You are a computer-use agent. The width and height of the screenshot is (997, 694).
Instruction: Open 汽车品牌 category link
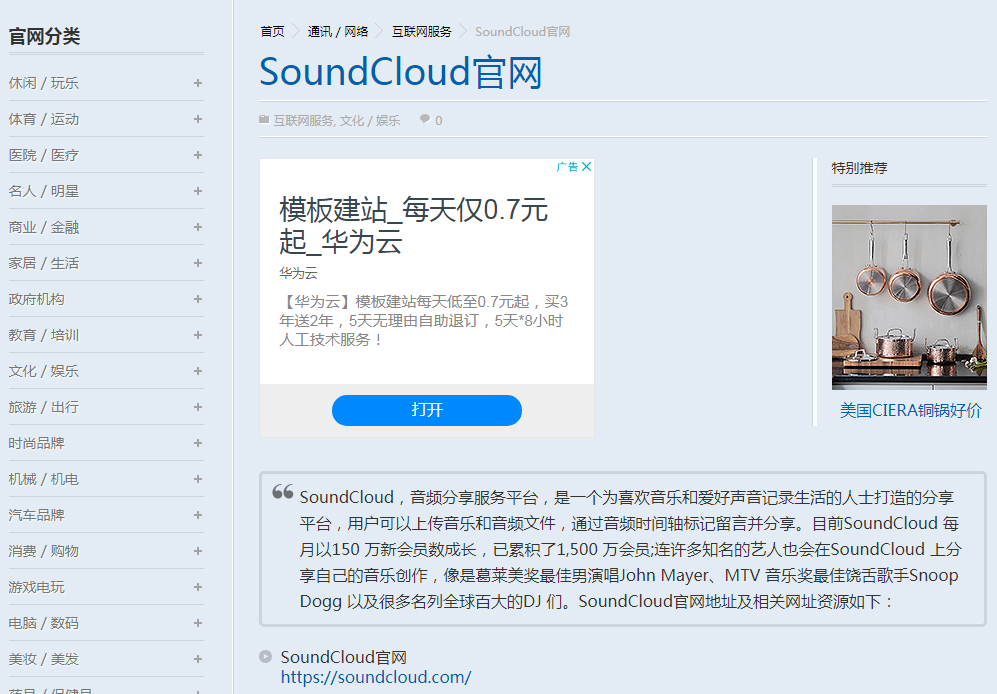click(37, 515)
